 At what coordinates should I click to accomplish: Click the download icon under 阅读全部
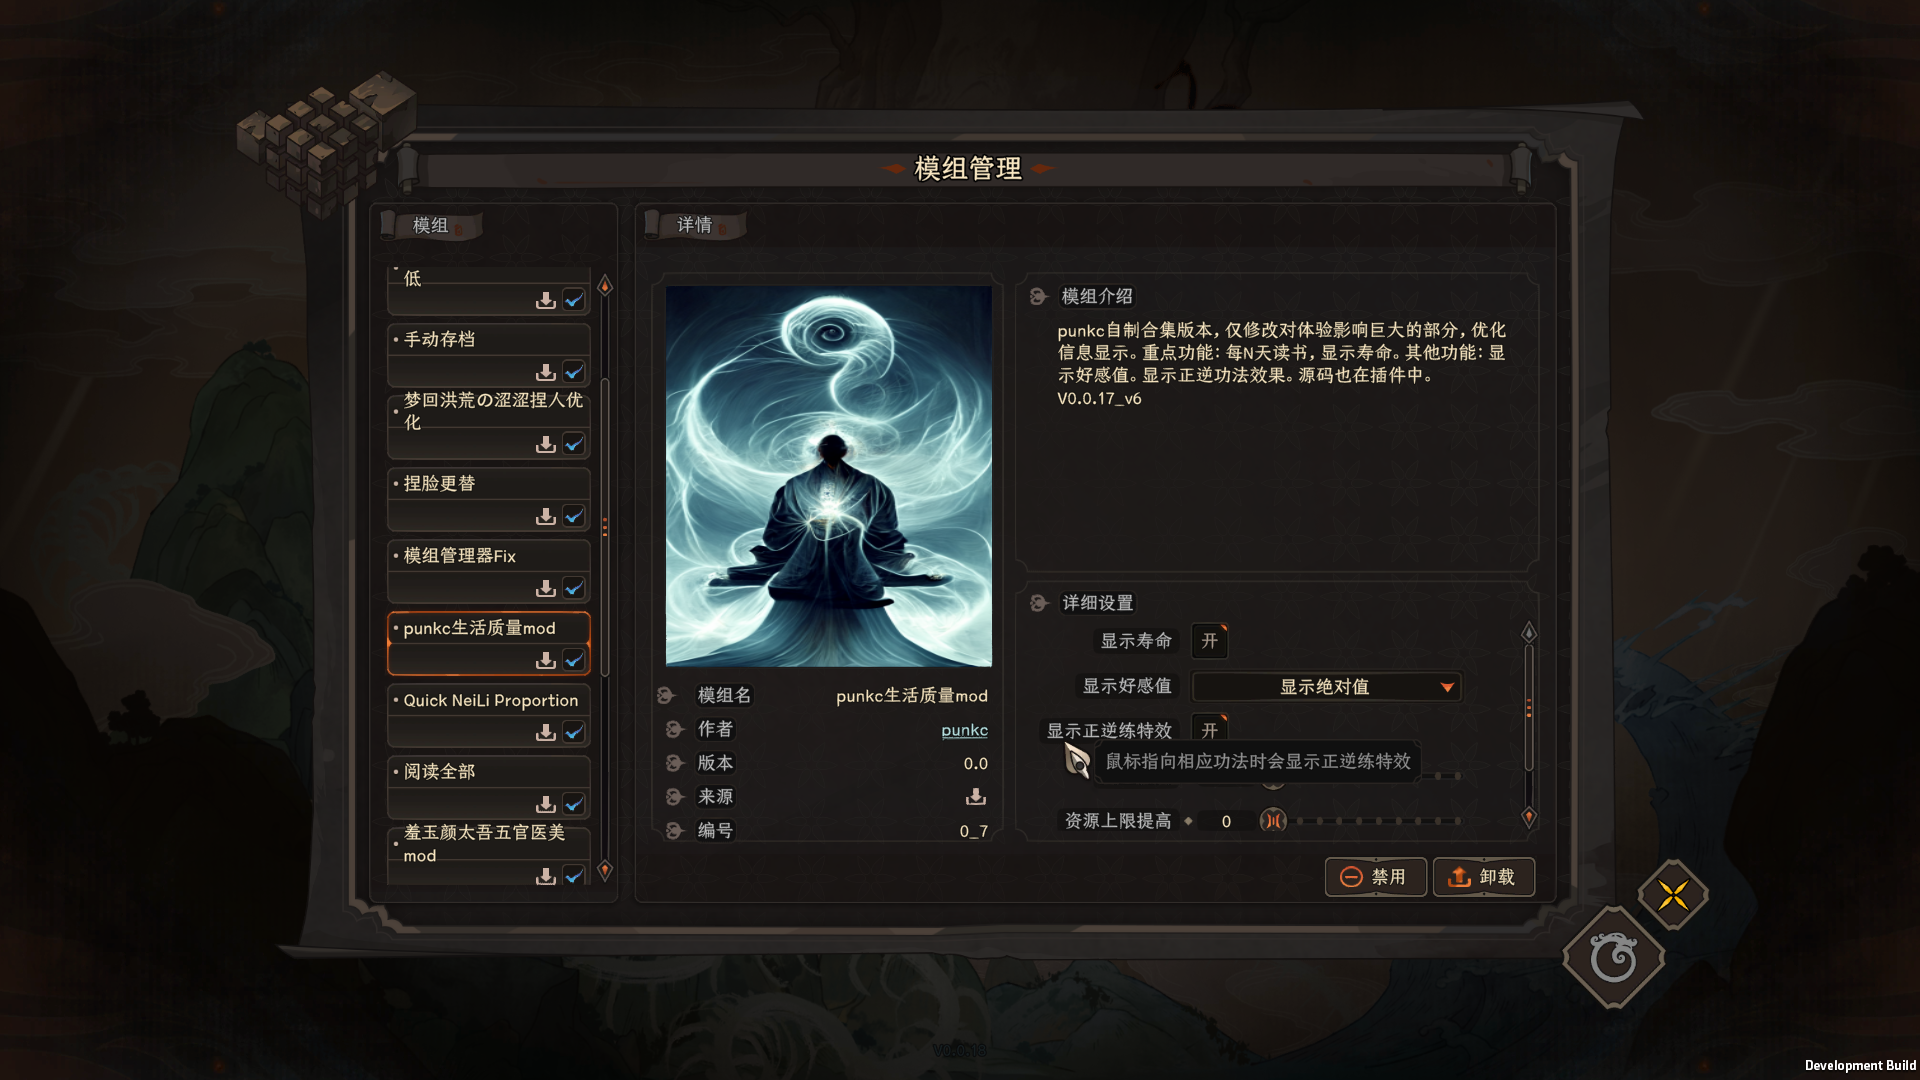coord(545,804)
